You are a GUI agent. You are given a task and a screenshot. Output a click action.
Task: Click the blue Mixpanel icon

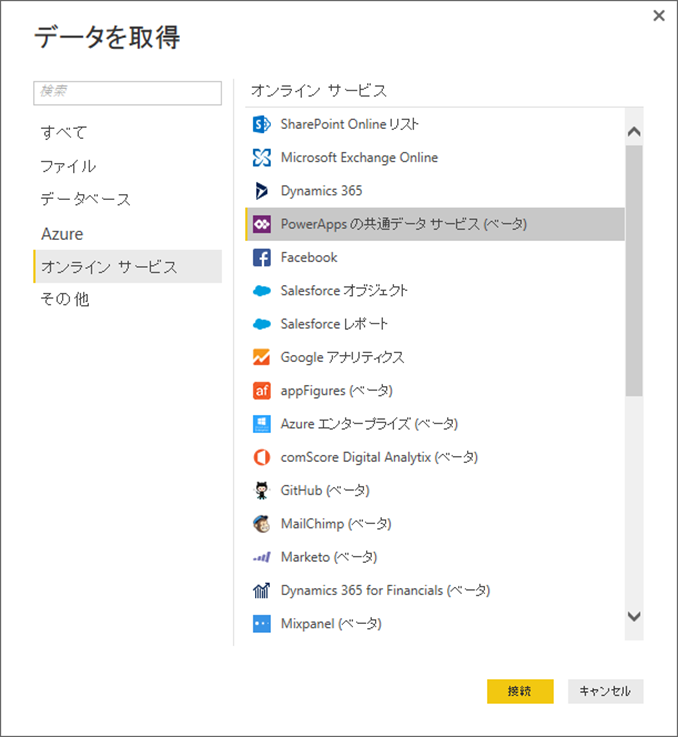click(261, 624)
